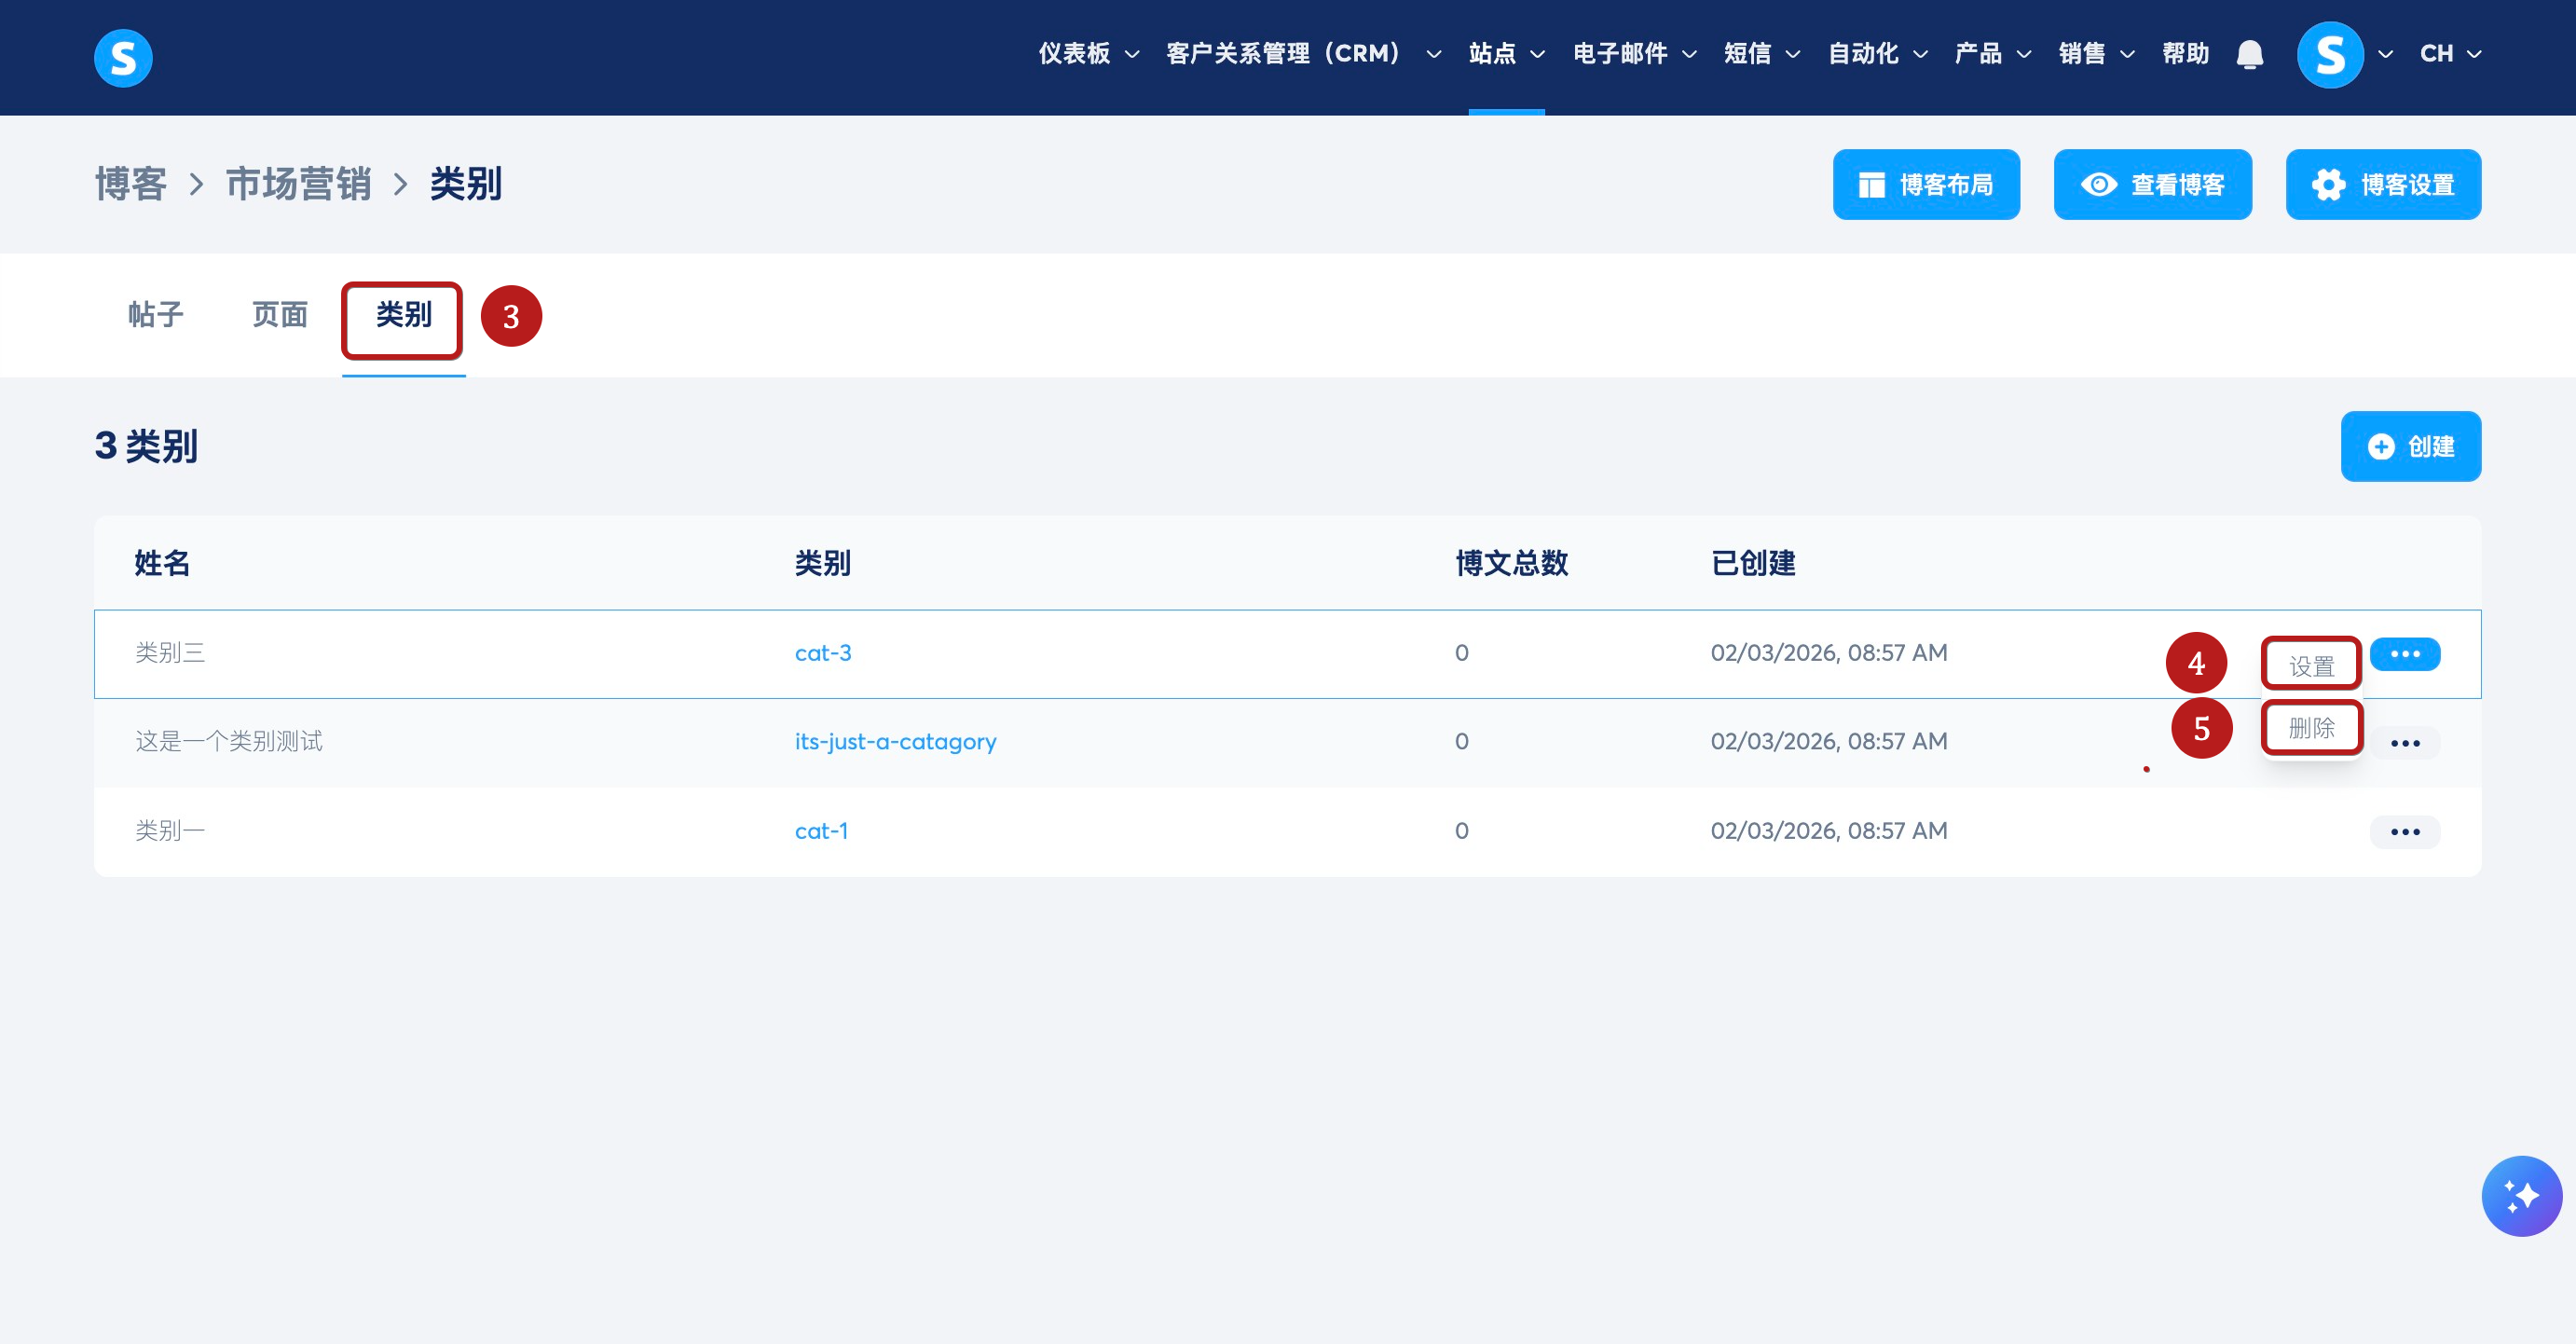Switch to the 页面 tab
2576x1344 pixels.
coord(280,315)
